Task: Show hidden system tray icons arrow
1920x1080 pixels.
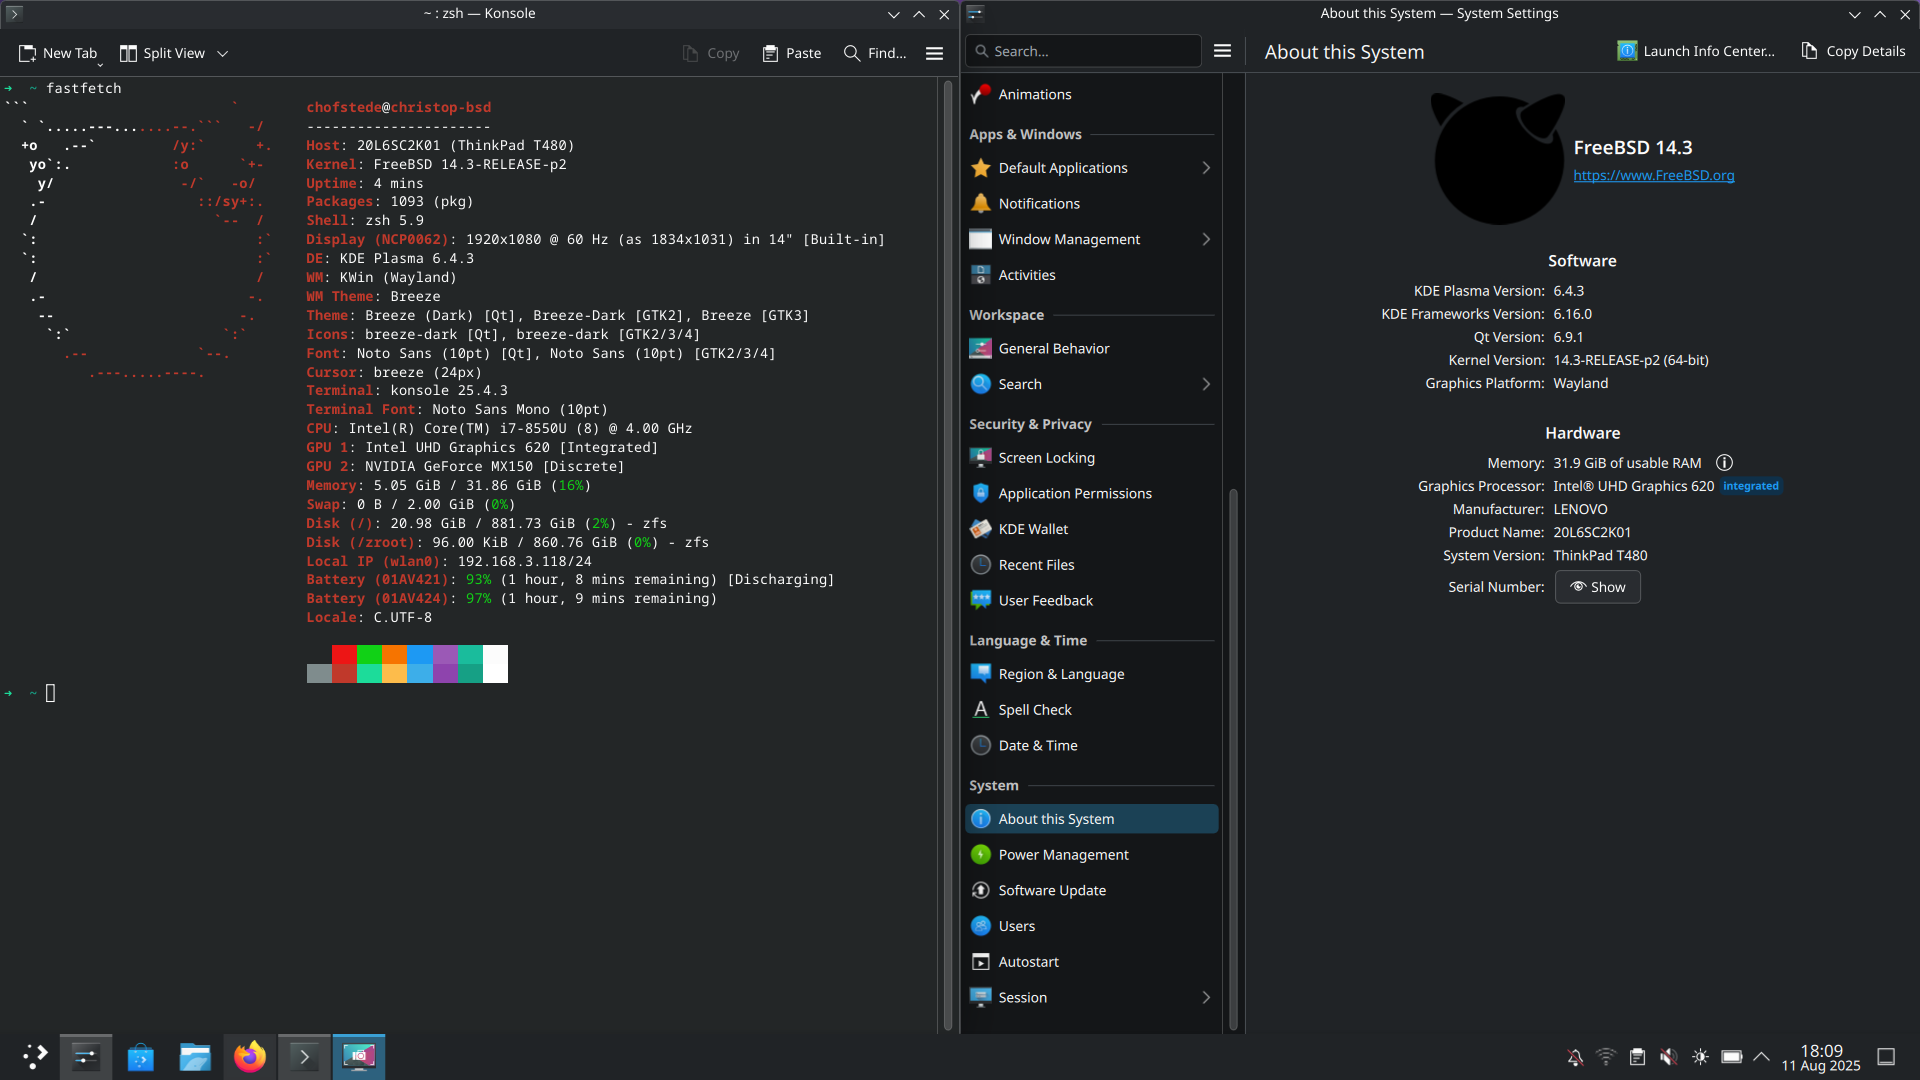Action: [x=1762, y=1057]
